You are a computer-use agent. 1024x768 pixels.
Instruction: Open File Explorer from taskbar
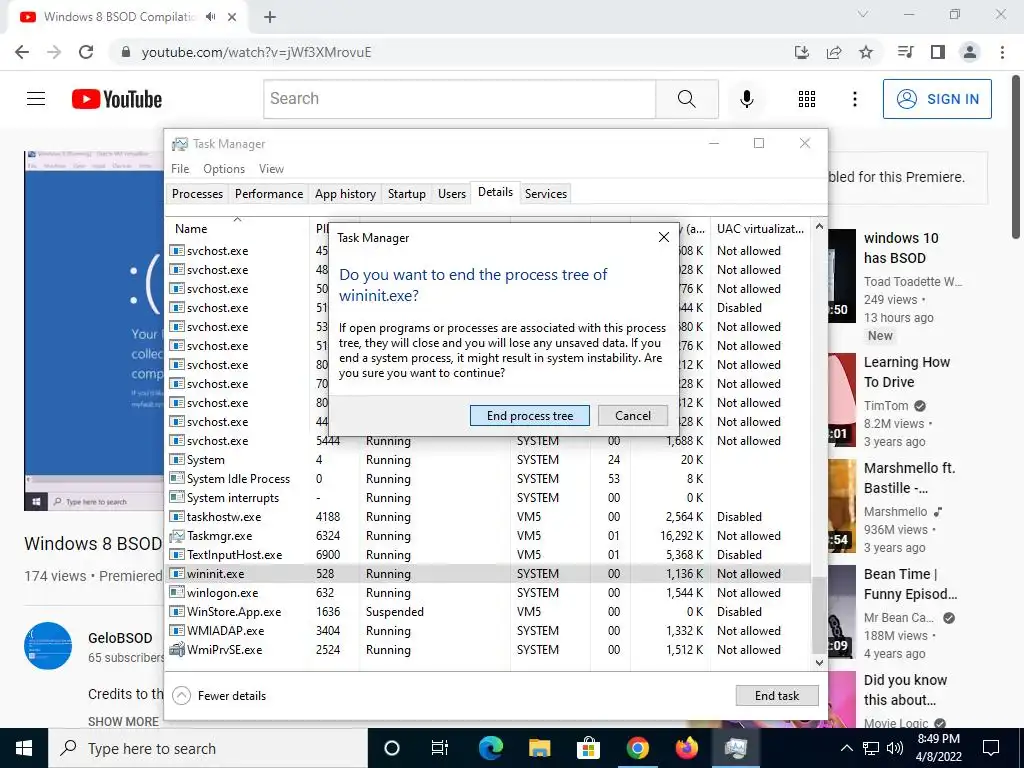pos(539,748)
